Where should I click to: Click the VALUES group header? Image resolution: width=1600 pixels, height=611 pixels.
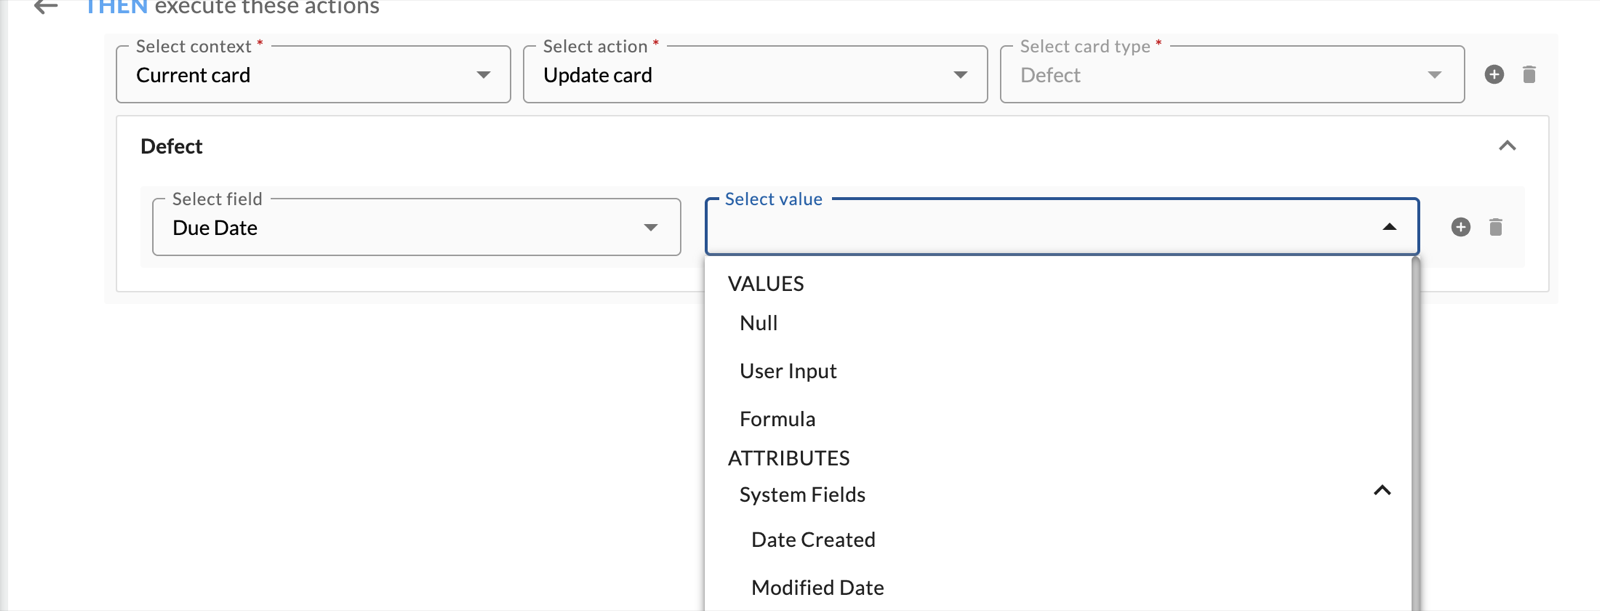click(766, 284)
